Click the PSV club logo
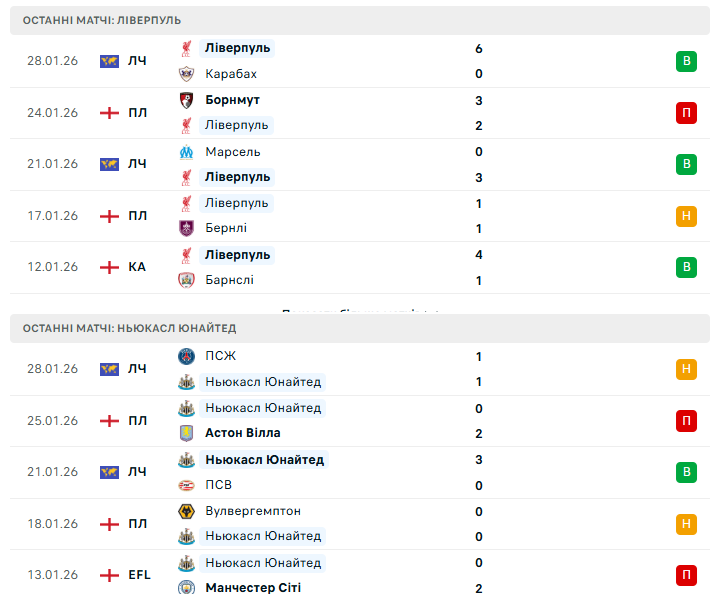Viewport: 718px width, 604px height. [186, 485]
